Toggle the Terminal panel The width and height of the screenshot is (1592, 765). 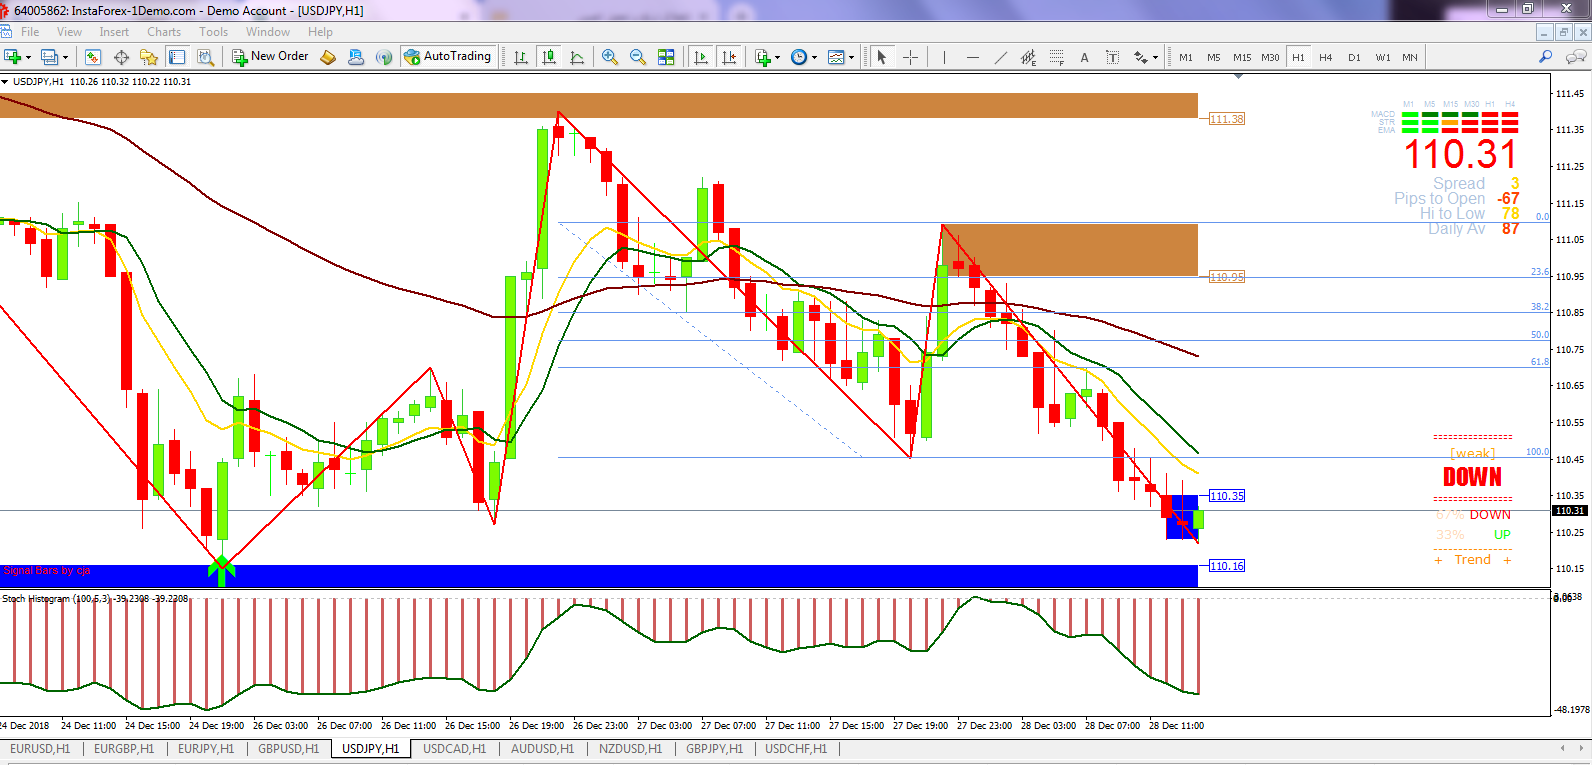point(177,57)
